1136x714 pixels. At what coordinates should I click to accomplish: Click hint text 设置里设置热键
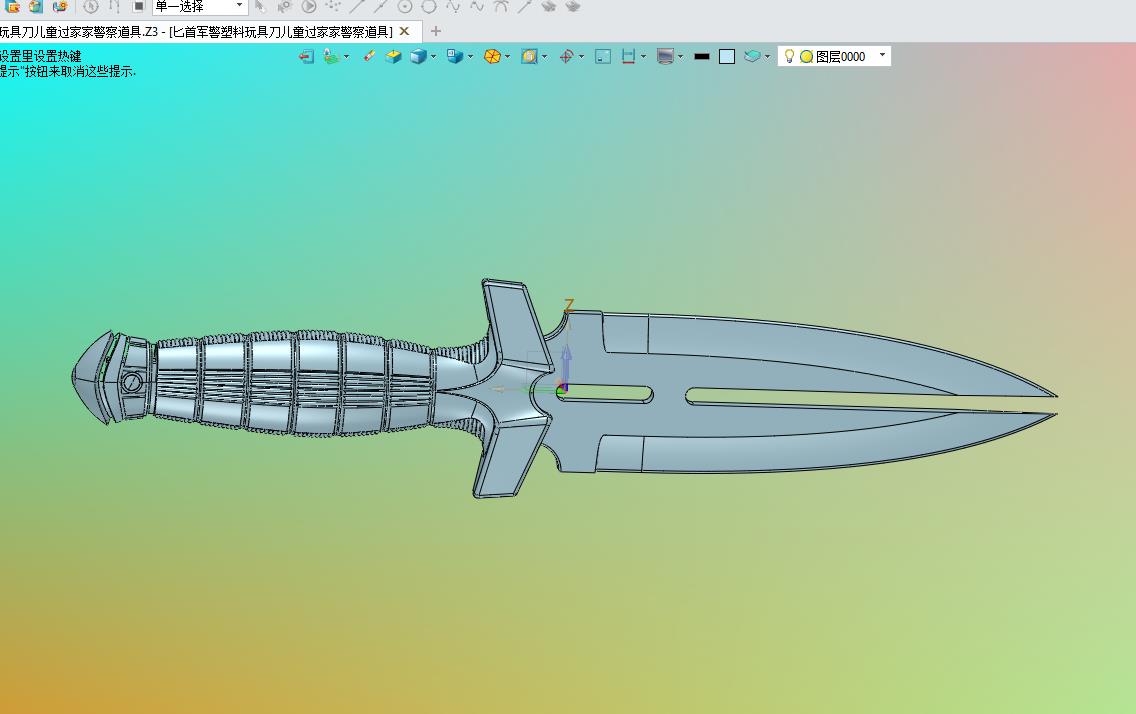[x=41, y=56]
